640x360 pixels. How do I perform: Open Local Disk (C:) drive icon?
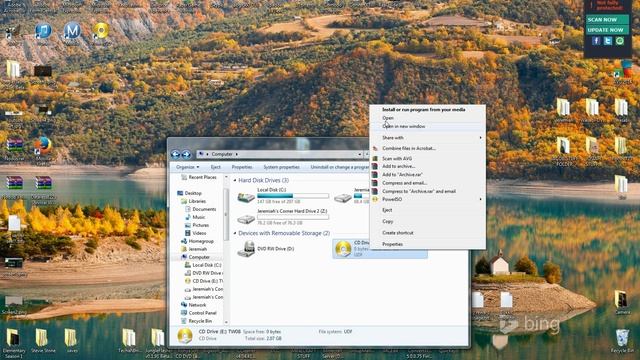coord(246,197)
